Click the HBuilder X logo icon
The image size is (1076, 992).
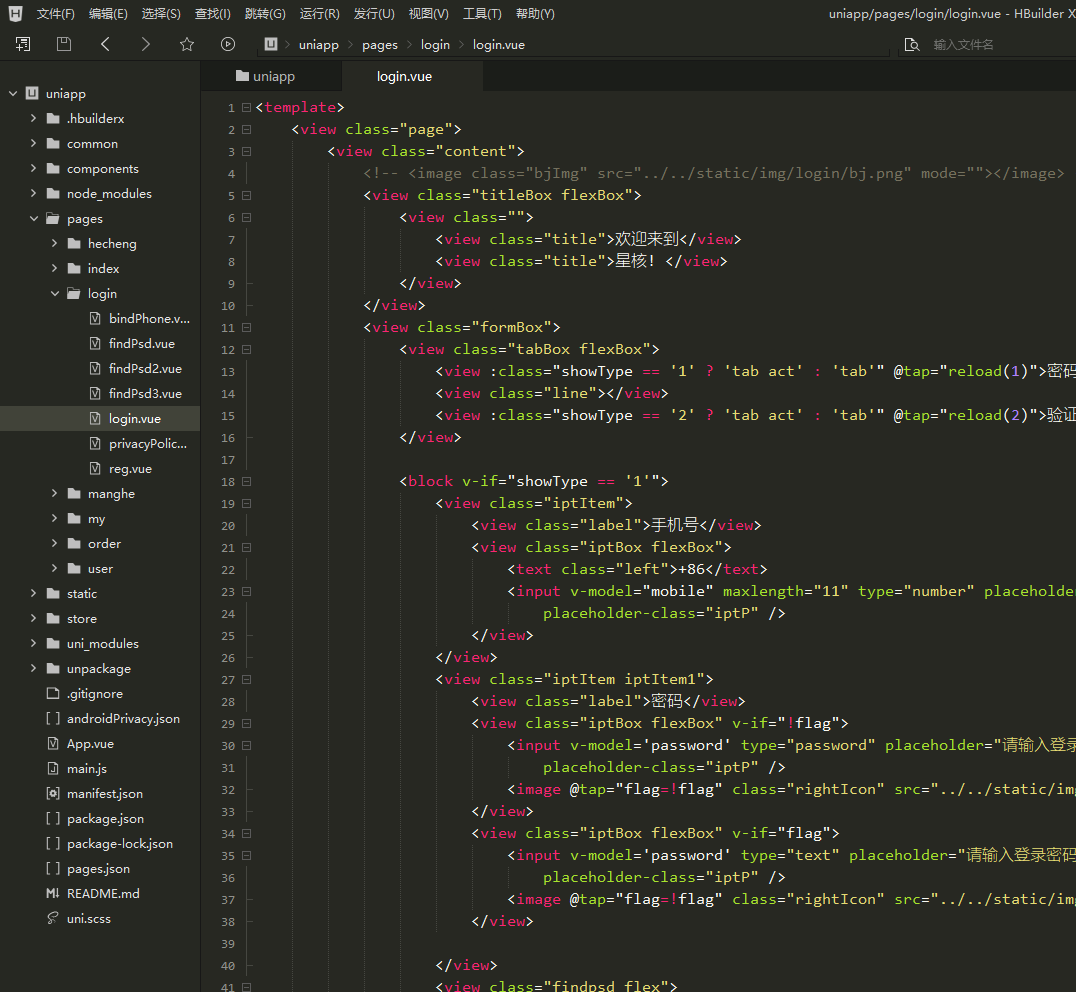(15, 14)
